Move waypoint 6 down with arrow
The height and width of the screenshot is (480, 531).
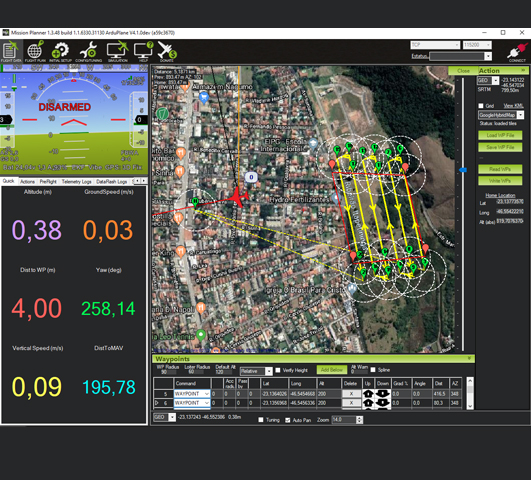tap(383, 403)
